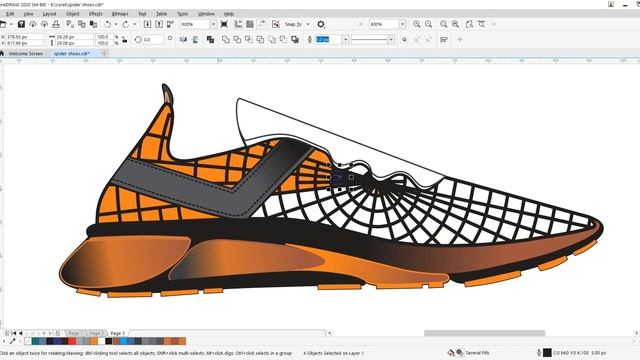The width and height of the screenshot is (640, 360).
Task: Click the Save icon in the toolbar
Action: [21, 24]
